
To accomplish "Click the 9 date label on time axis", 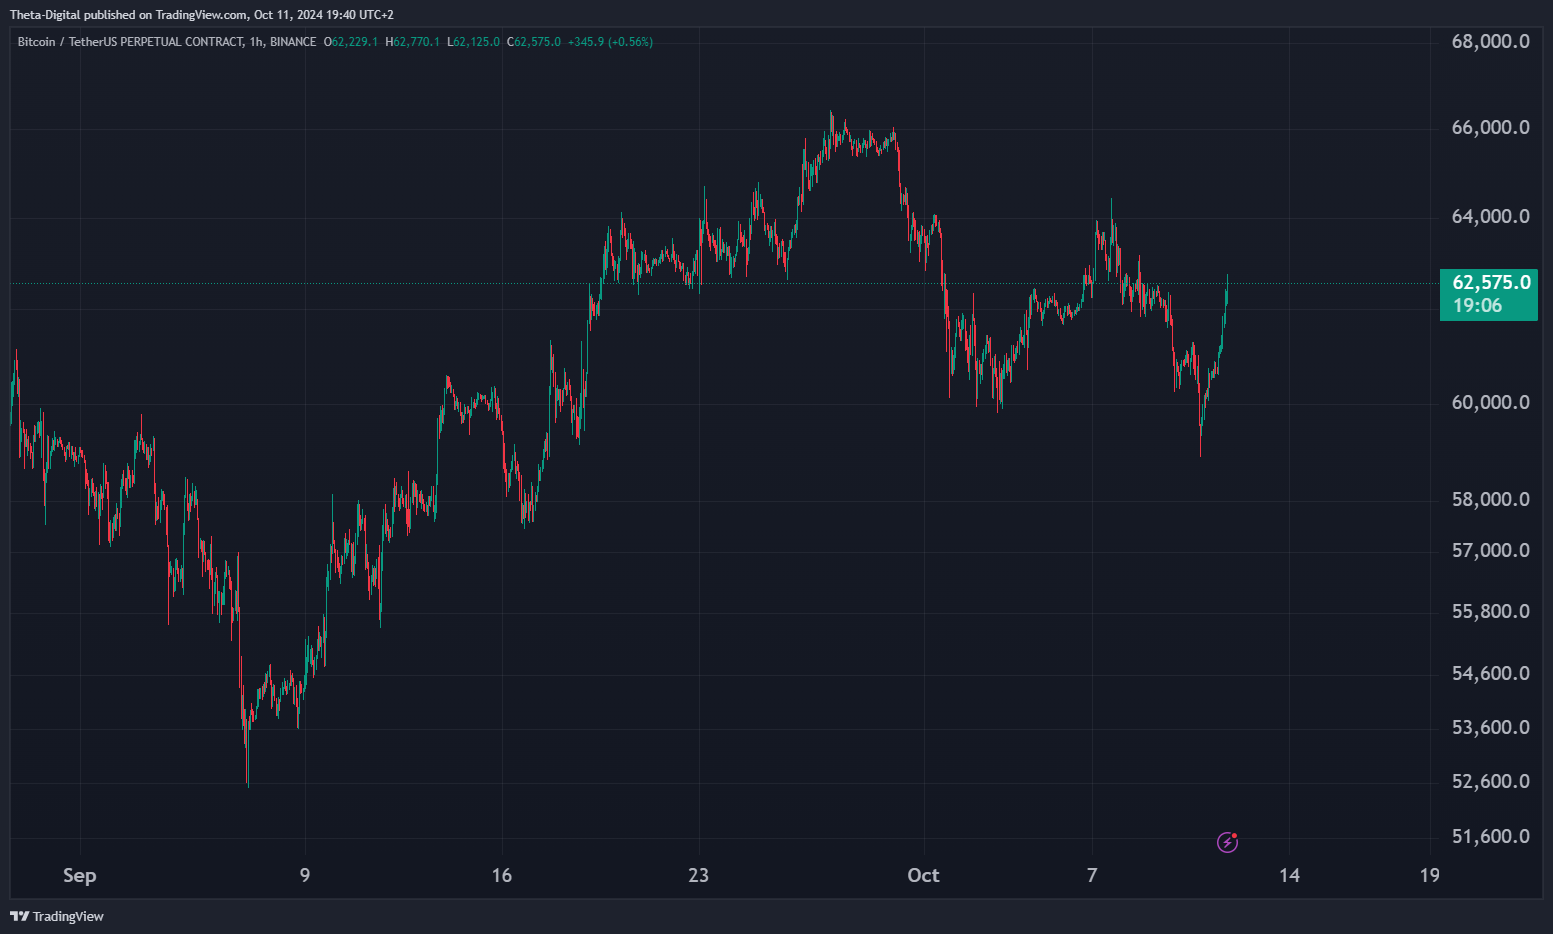I will [x=305, y=875].
